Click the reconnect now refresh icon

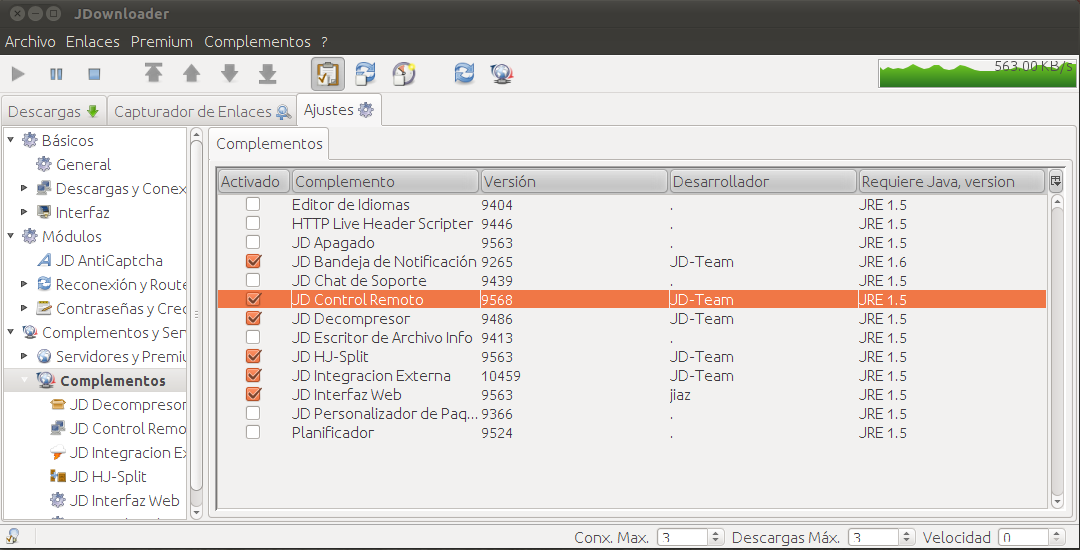click(x=464, y=73)
